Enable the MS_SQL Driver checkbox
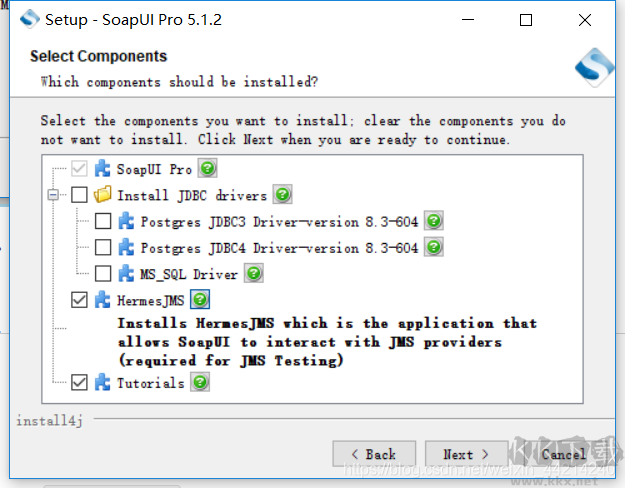Viewport: 625px width, 488px height. (103, 273)
